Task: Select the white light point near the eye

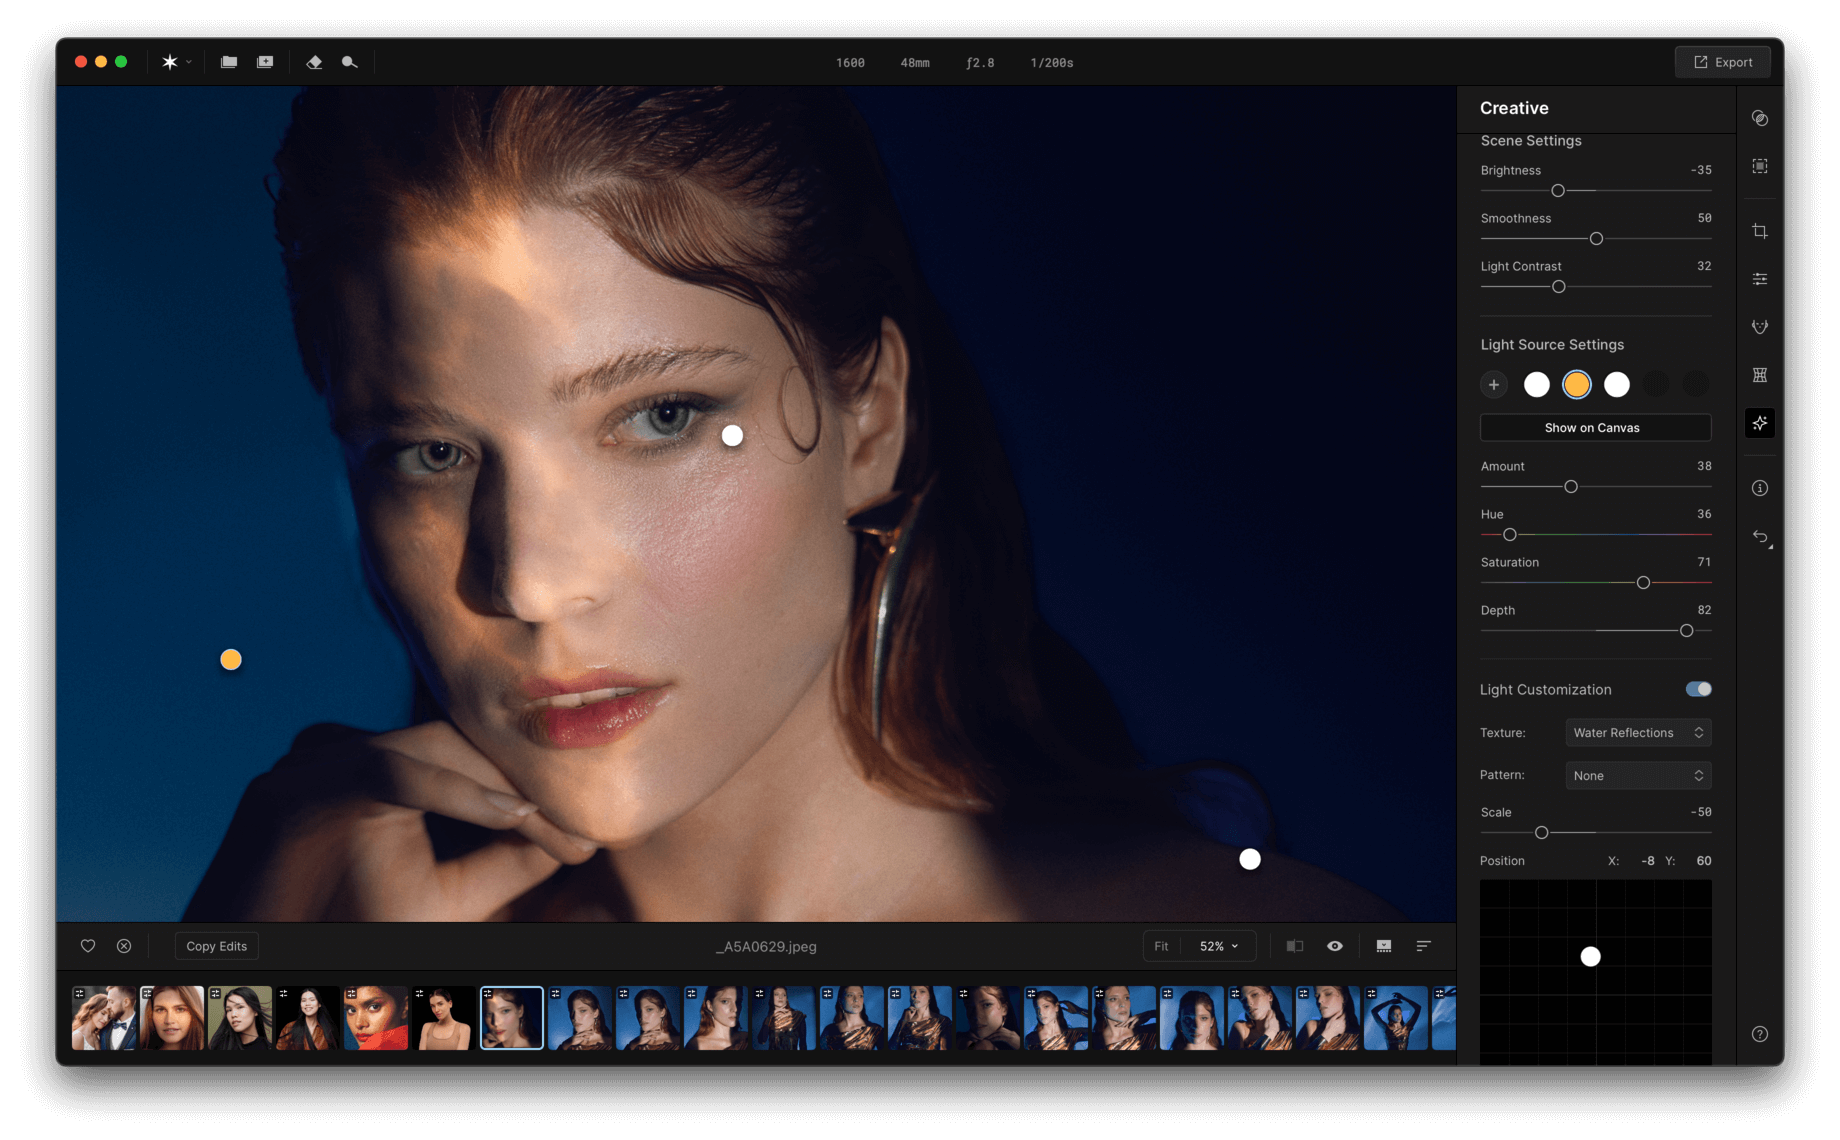Action: pos(733,436)
